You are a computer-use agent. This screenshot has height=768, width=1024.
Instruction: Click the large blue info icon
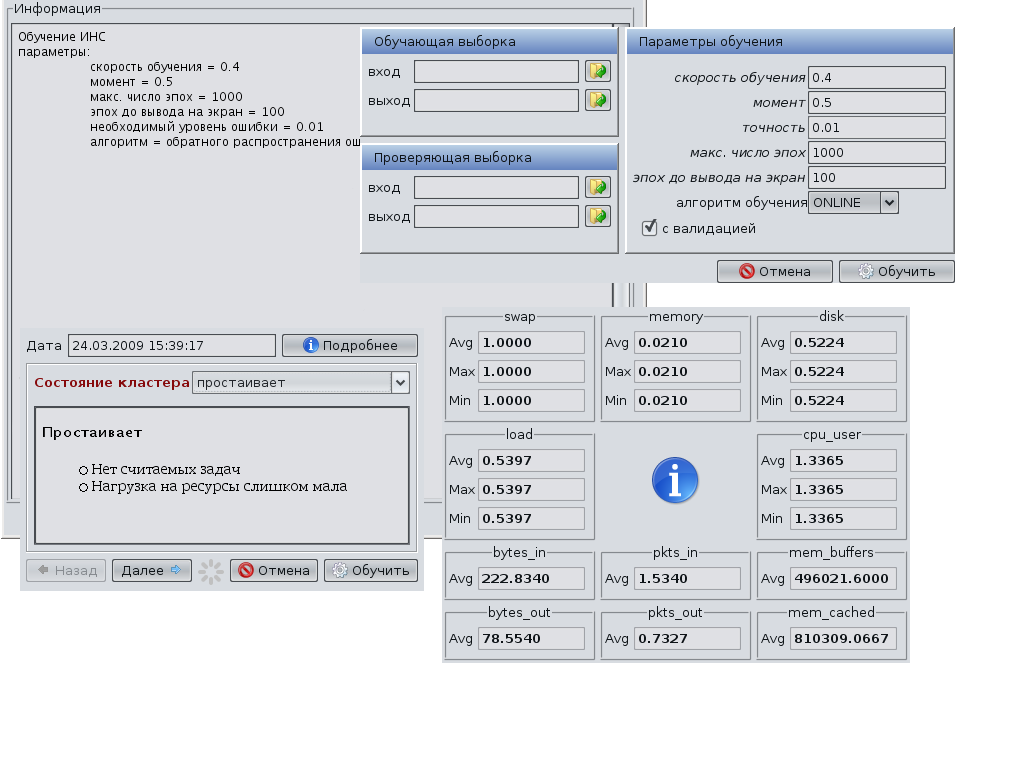[675, 480]
